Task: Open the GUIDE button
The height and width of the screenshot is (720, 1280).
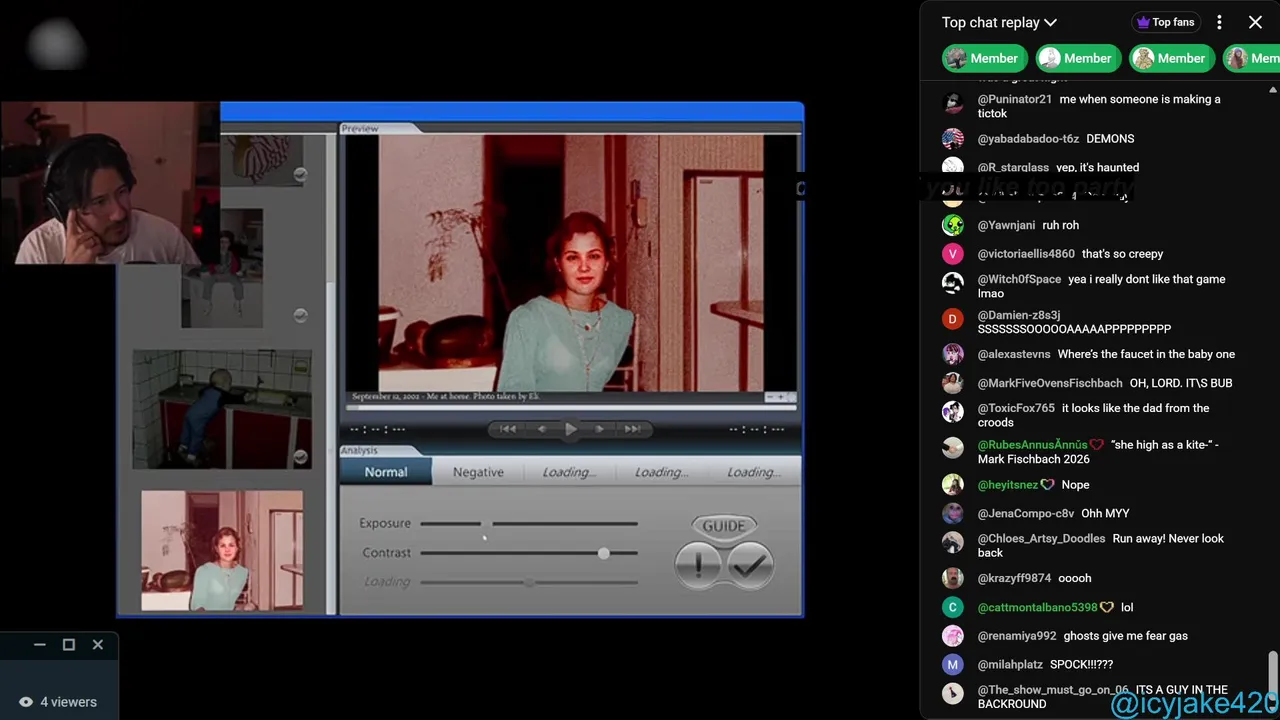Action: (x=724, y=525)
